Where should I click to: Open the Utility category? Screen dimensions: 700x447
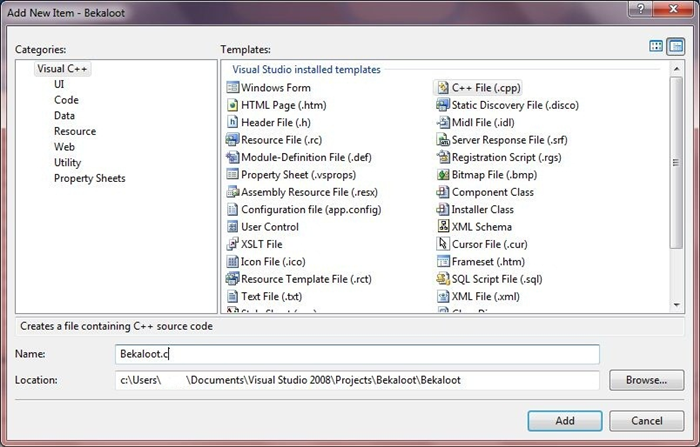(x=67, y=163)
